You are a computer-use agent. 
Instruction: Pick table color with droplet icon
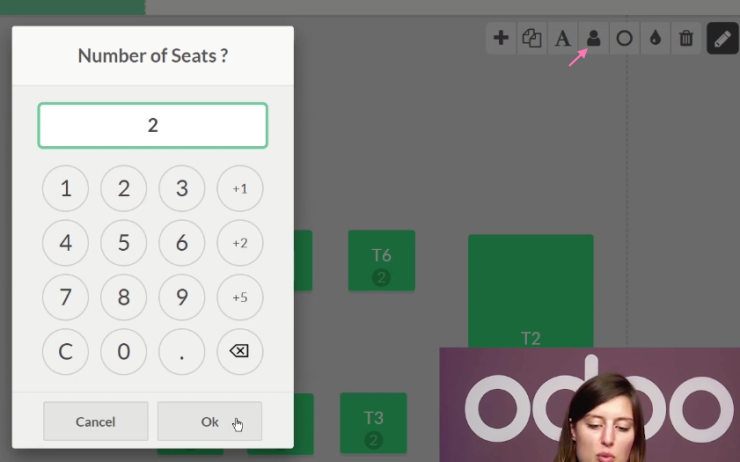coord(655,38)
